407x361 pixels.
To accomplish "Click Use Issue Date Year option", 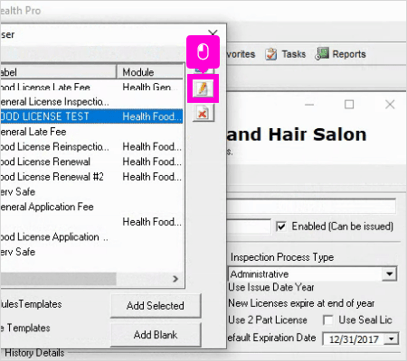I will tap(271, 287).
